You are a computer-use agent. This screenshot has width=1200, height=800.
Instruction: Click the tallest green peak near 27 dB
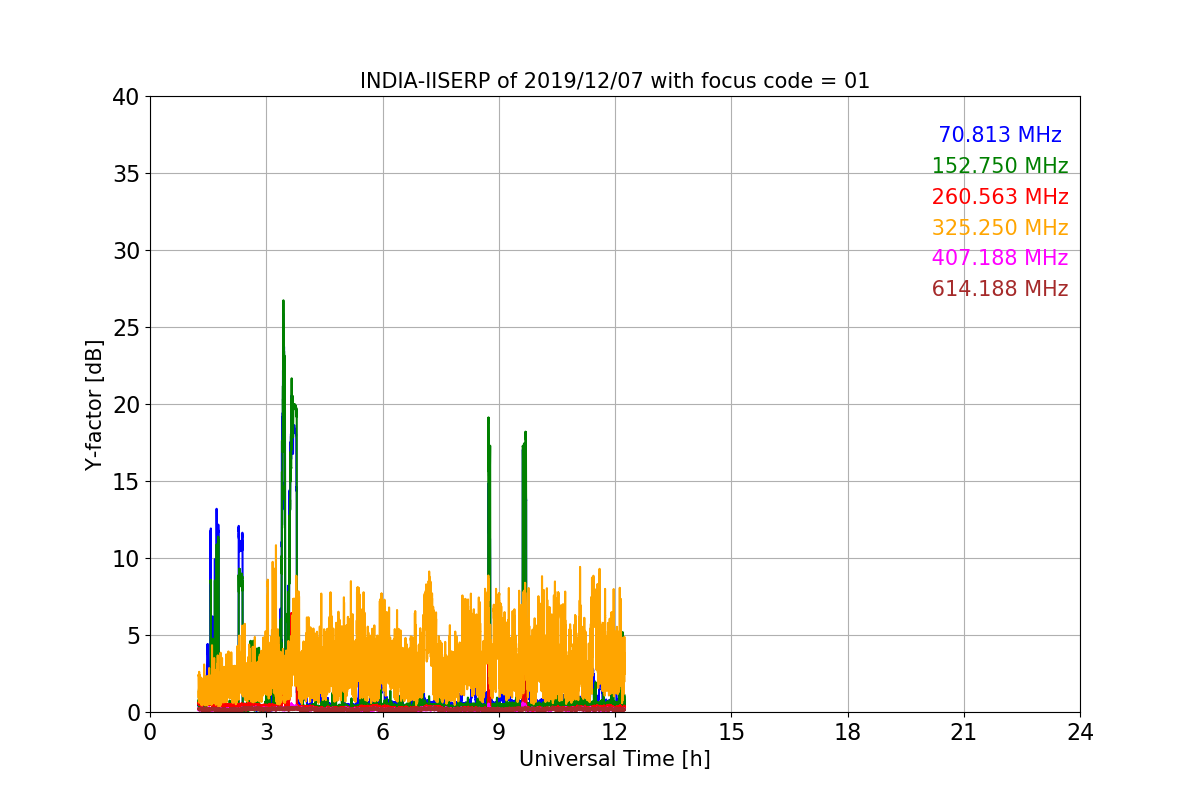pyautogui.click(x=283, y=302)
